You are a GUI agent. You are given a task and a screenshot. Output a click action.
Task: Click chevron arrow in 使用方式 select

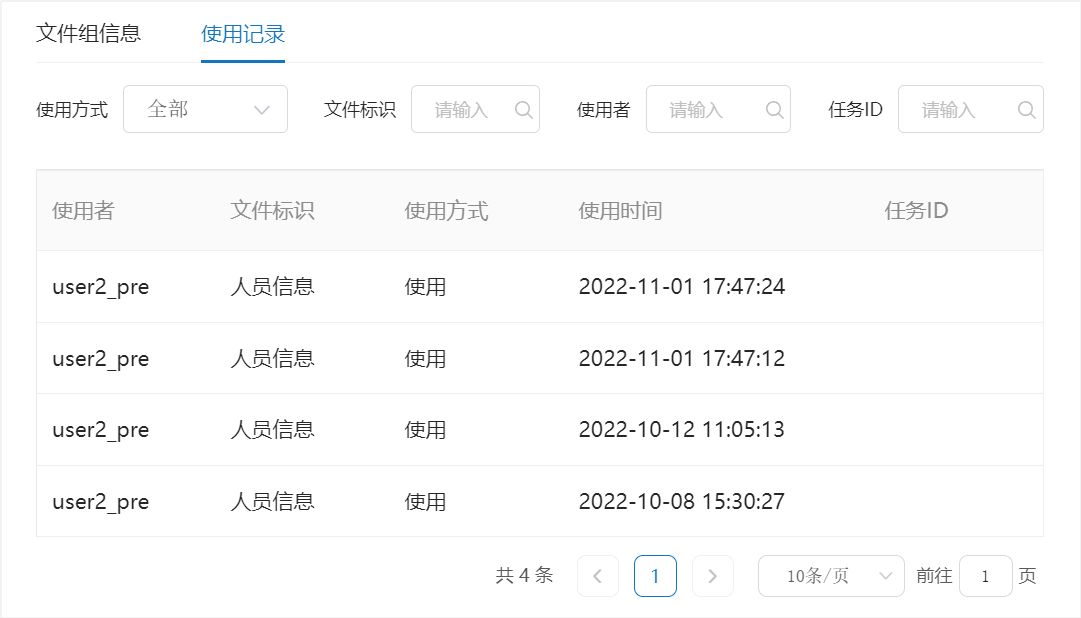tap(262, 110)
